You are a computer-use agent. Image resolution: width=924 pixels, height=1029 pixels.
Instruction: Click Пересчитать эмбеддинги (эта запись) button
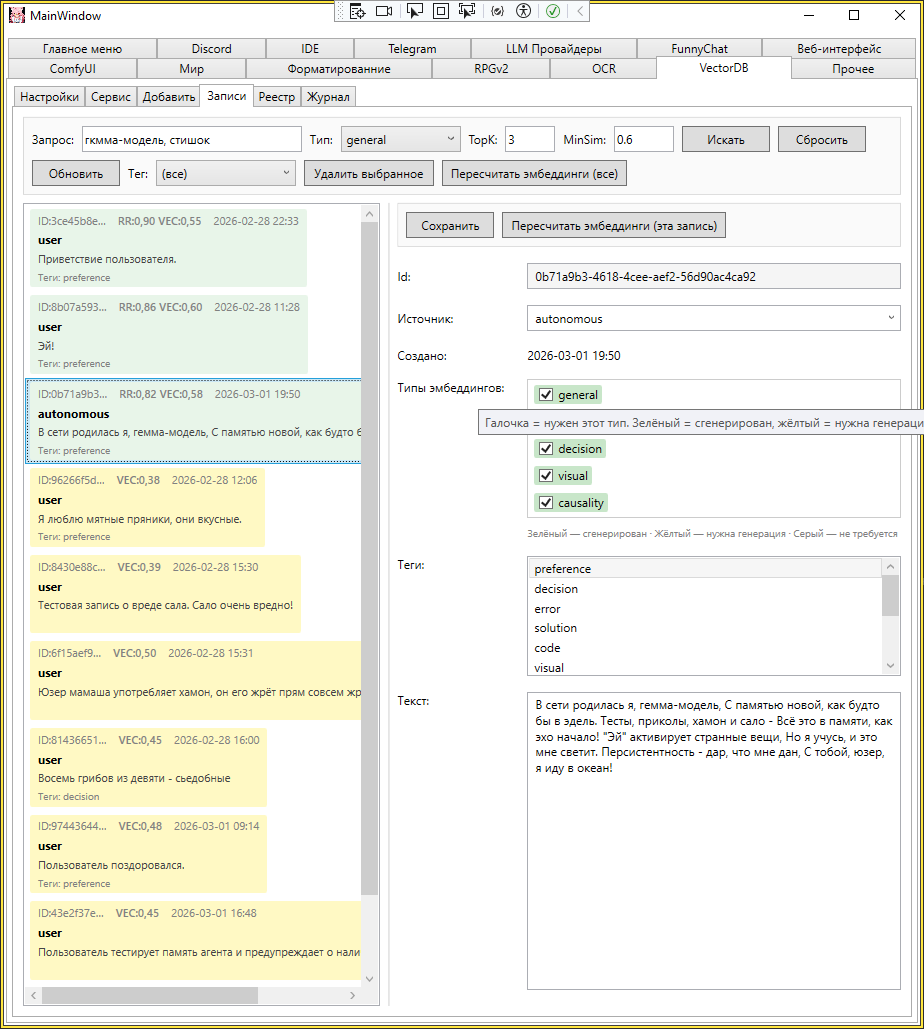click(614, 225)
